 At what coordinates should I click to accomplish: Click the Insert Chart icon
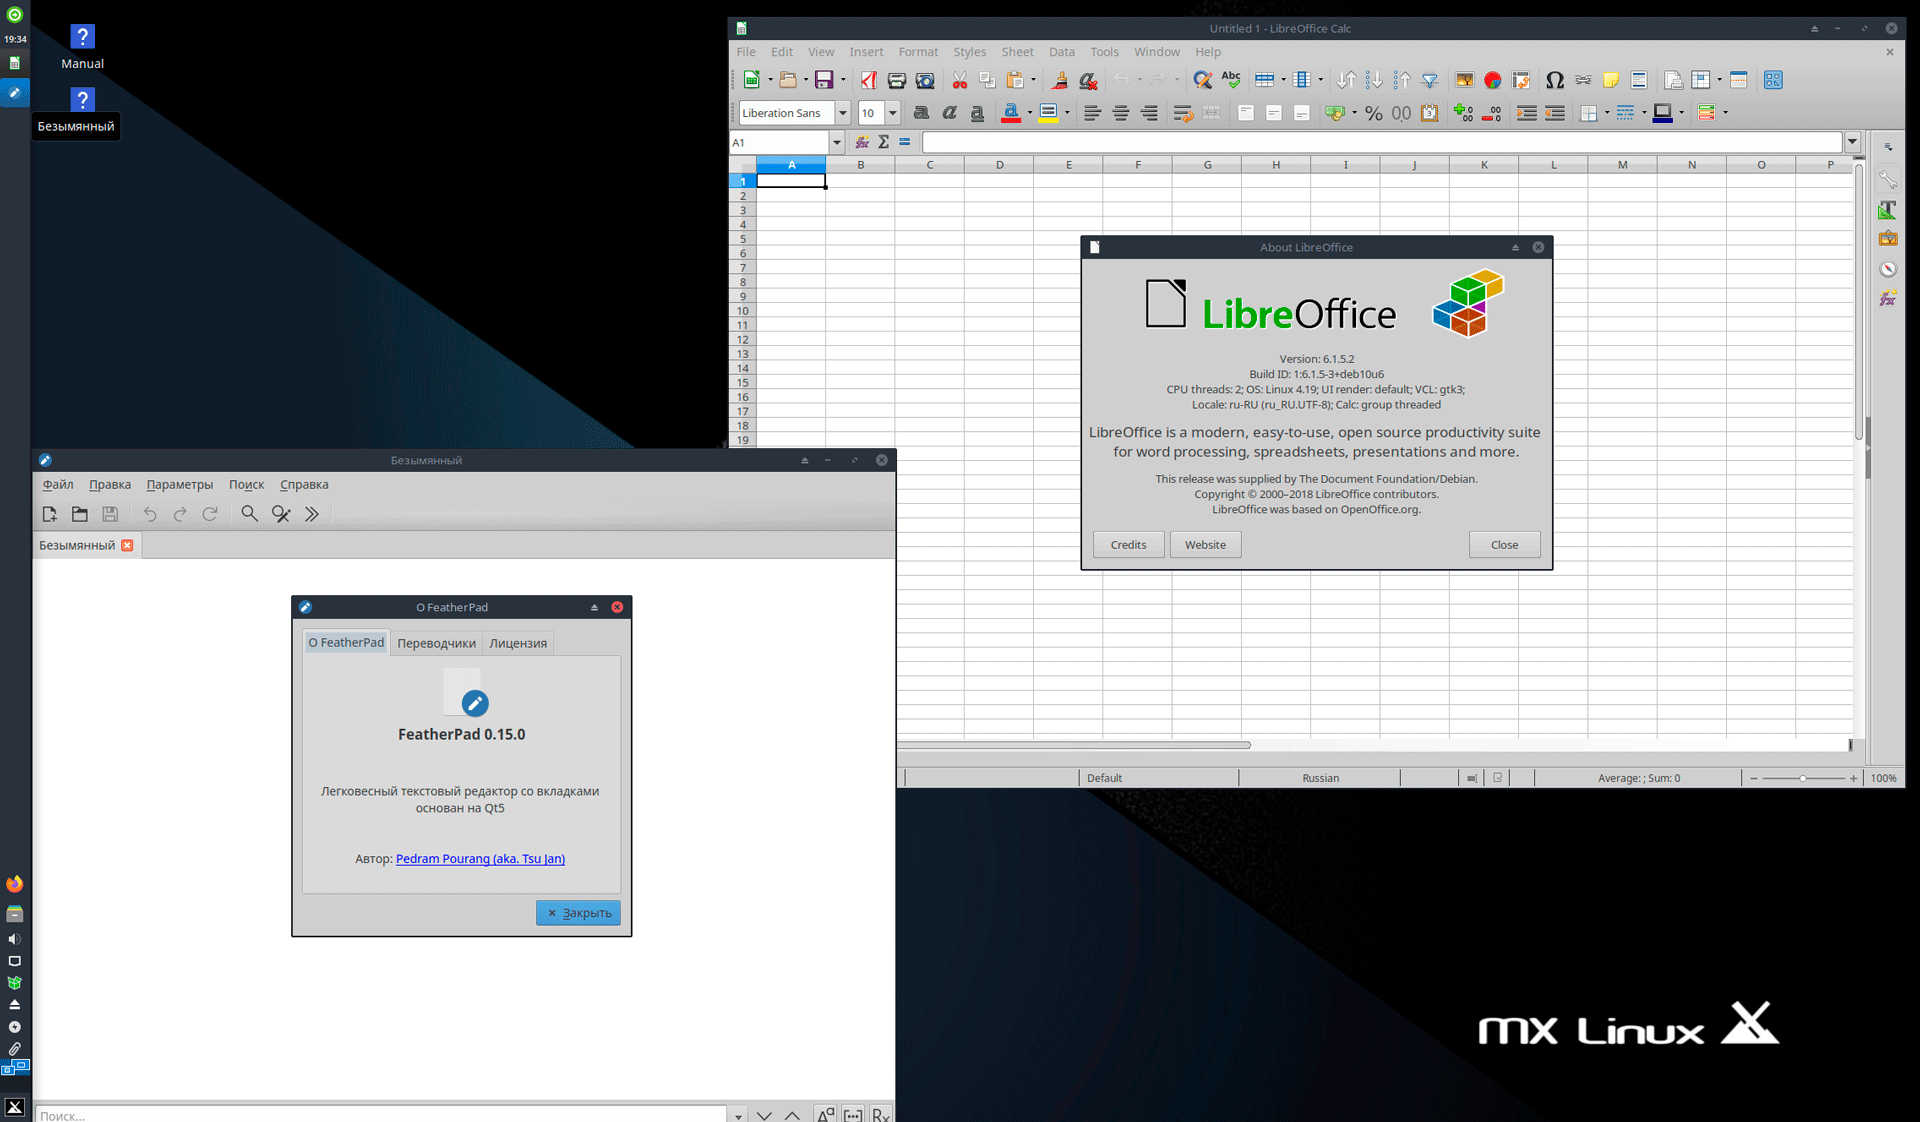1492,81
